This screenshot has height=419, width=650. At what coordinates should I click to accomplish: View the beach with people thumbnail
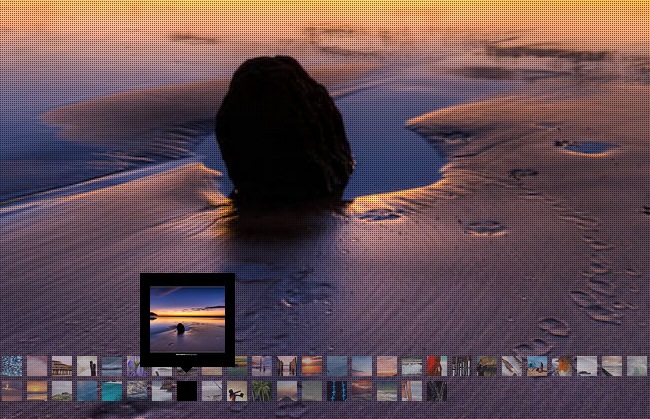coord(536,366)
